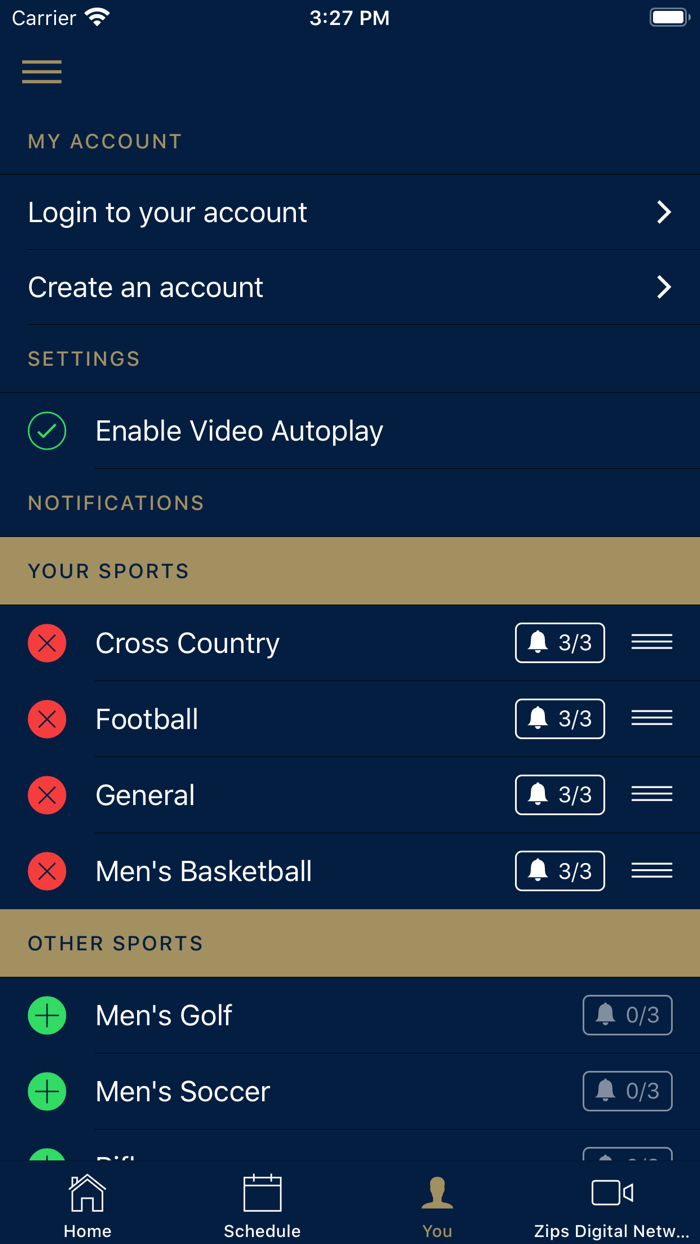Viewport: 700px width, 1244px height.
Task: Remove Cross Country from your sports
Action: (47, 643)
